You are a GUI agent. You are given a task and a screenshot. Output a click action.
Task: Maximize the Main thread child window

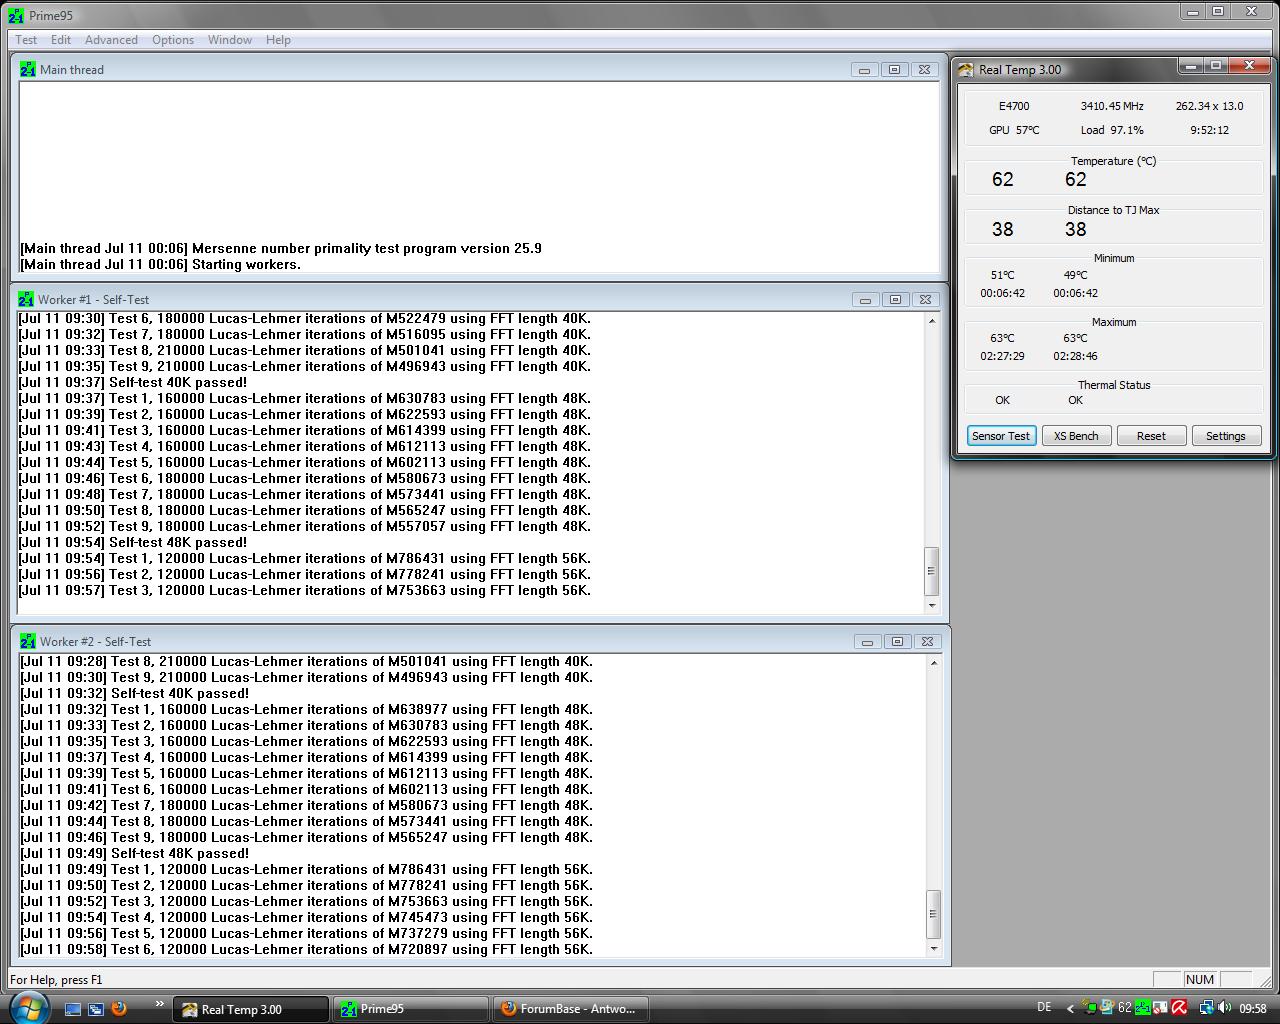[894, 70]
